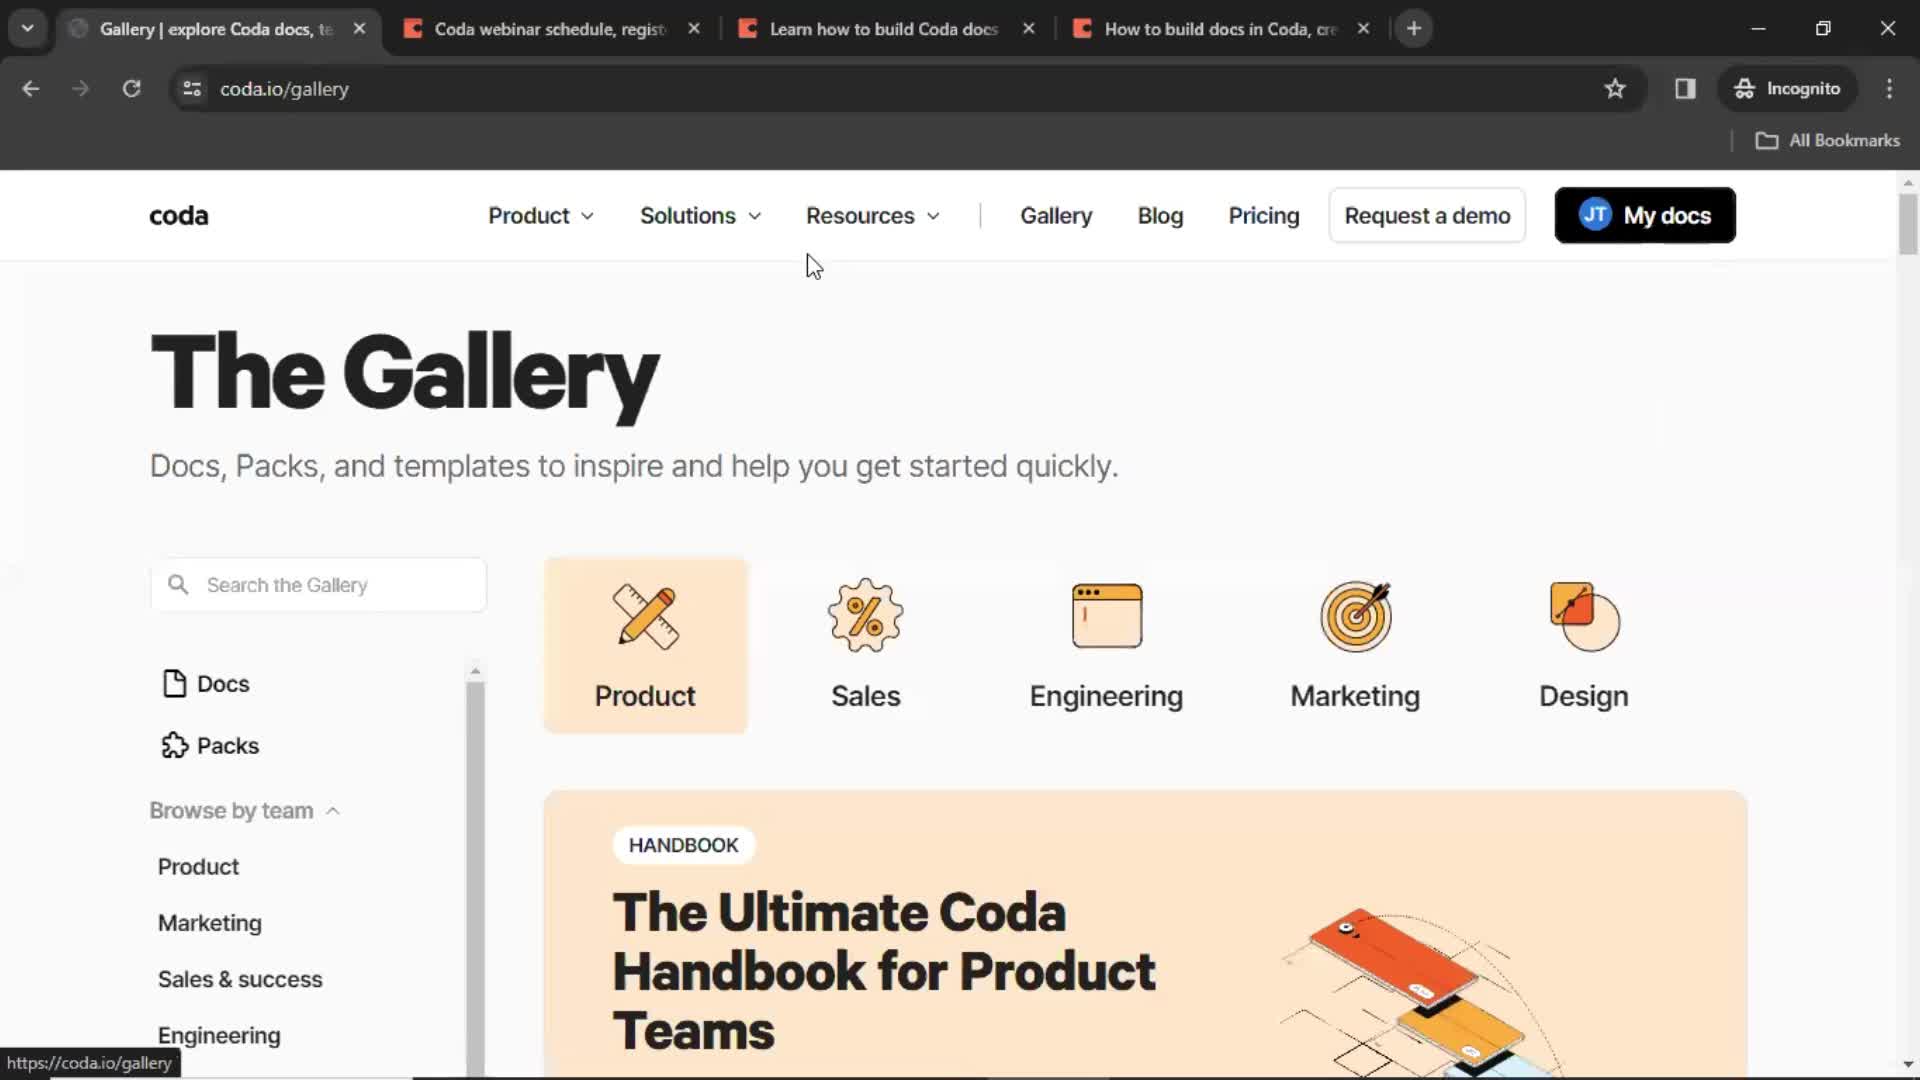
Task: Click the Sales & success team link
Action: coord(239,978)
